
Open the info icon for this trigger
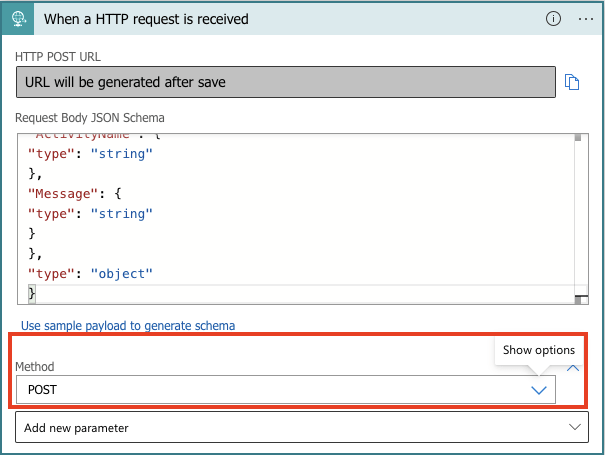(x=553, y=19)
